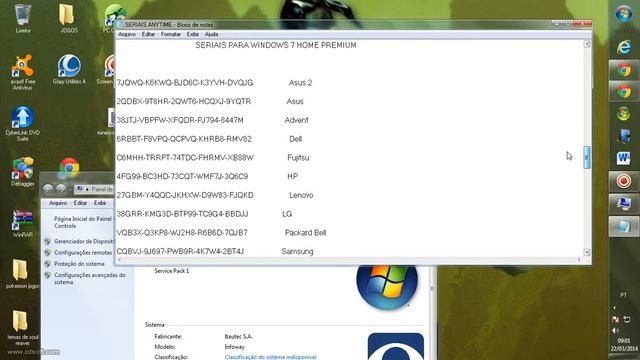This screenshot has height=360, width=640.
Task: Show hidden tray icons arrow
Action: click(x=614, y=308)
